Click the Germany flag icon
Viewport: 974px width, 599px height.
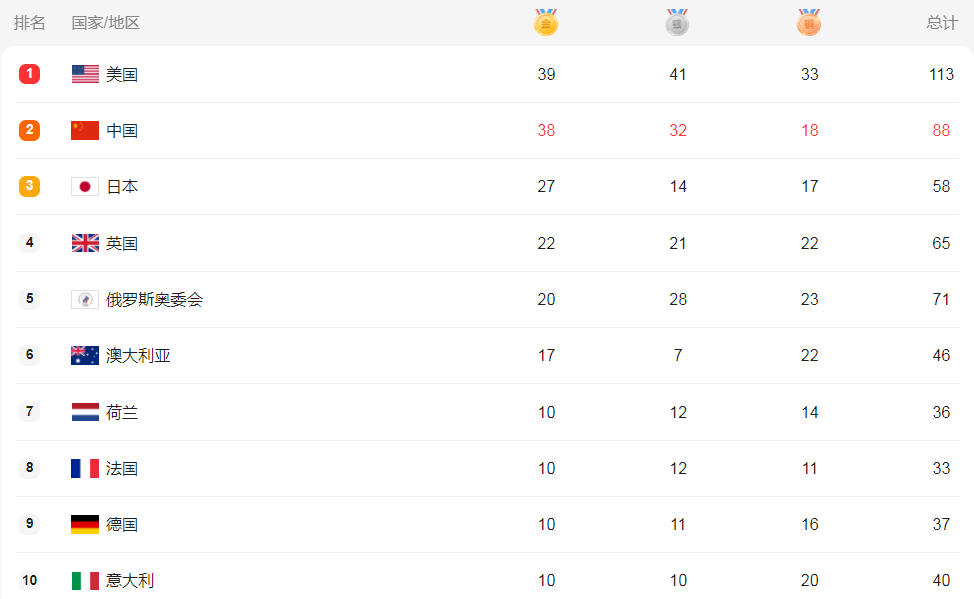(x=85, y=524)
